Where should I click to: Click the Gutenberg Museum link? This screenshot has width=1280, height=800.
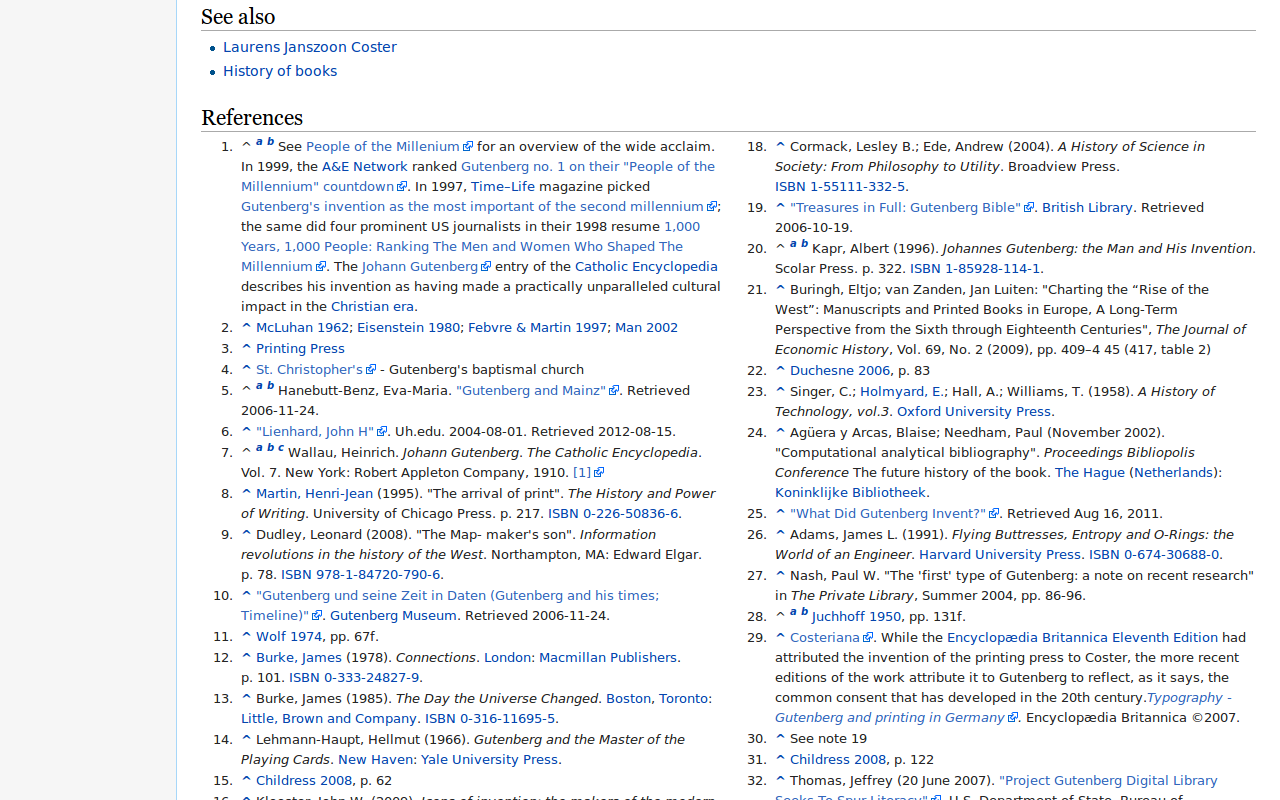tap(392, 615)
